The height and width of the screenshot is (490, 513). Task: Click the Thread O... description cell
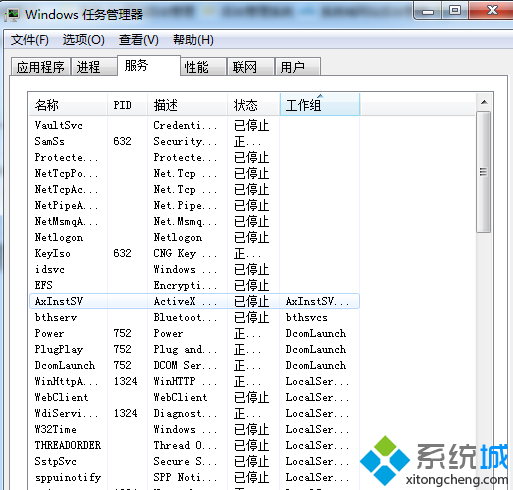185,445
